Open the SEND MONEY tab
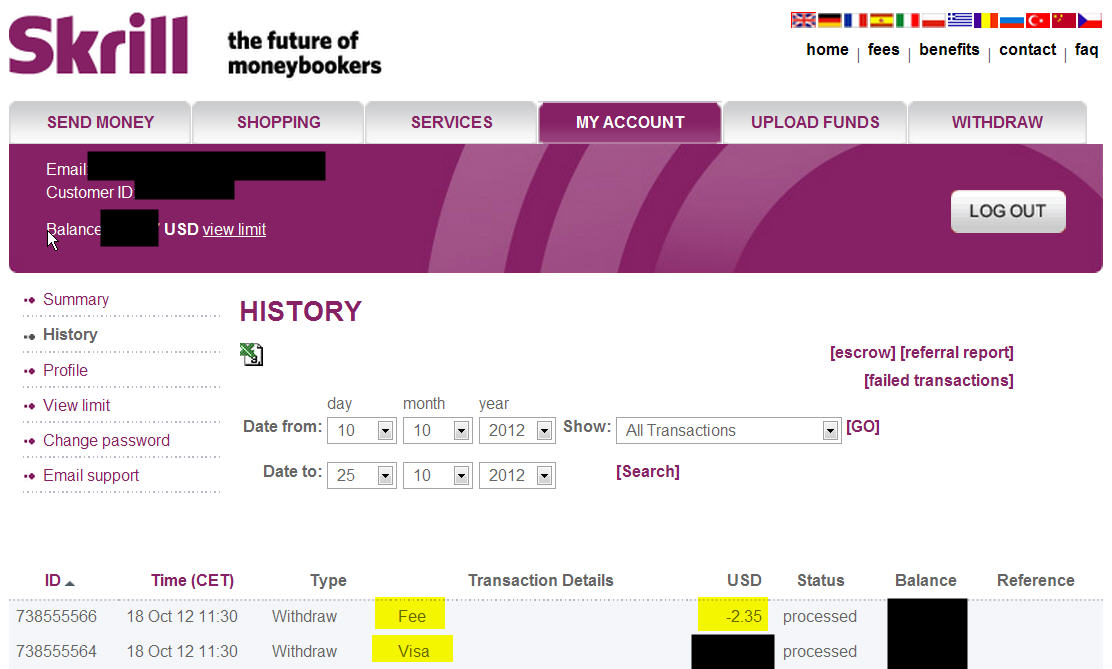Viewport: 1112px width, 669px height. [x=100, y=122]
